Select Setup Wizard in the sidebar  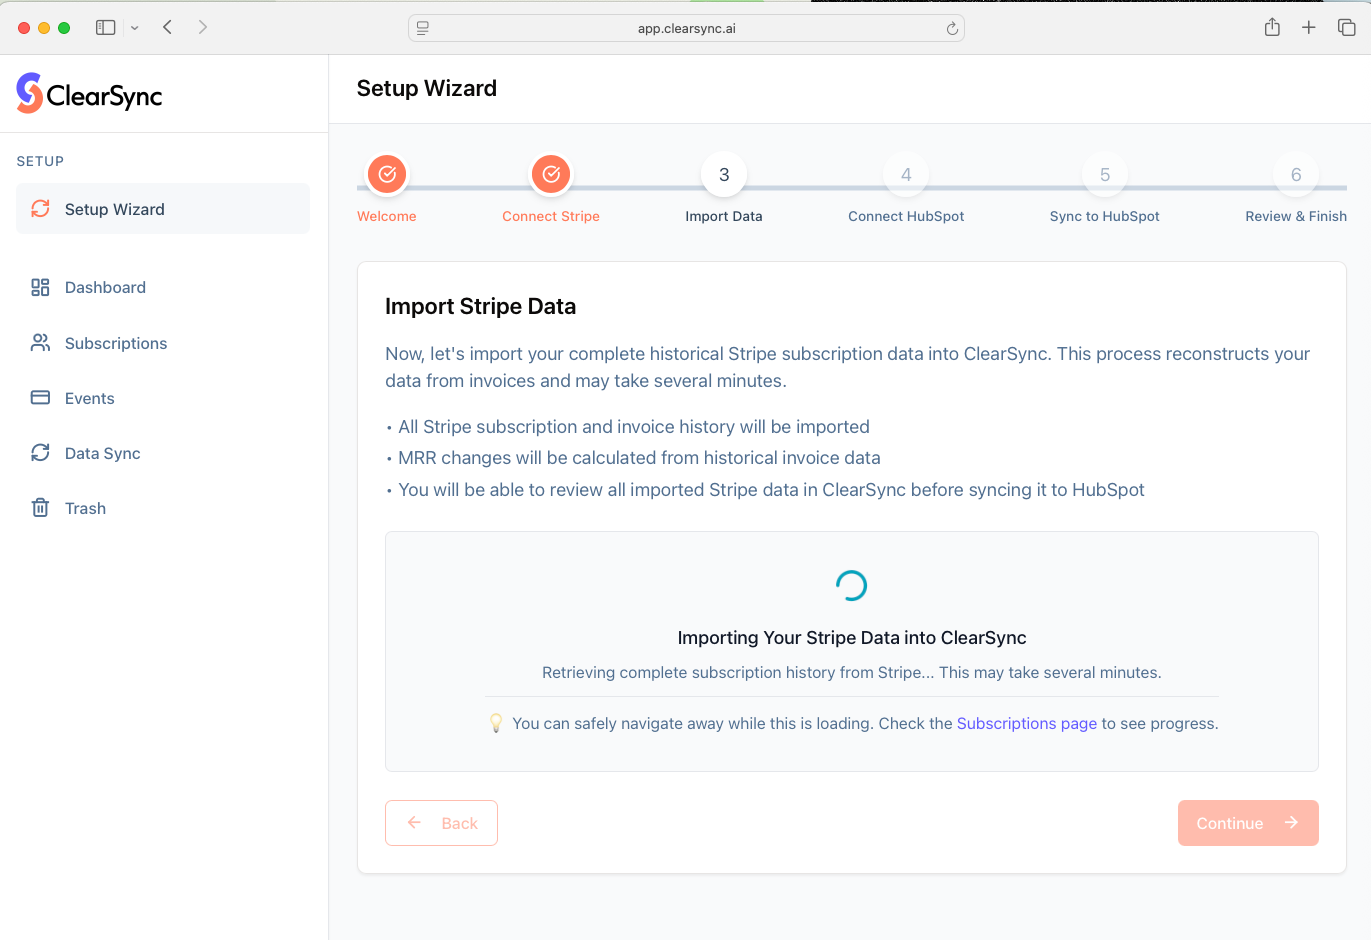pyautogui.click(x=114, y=209)
